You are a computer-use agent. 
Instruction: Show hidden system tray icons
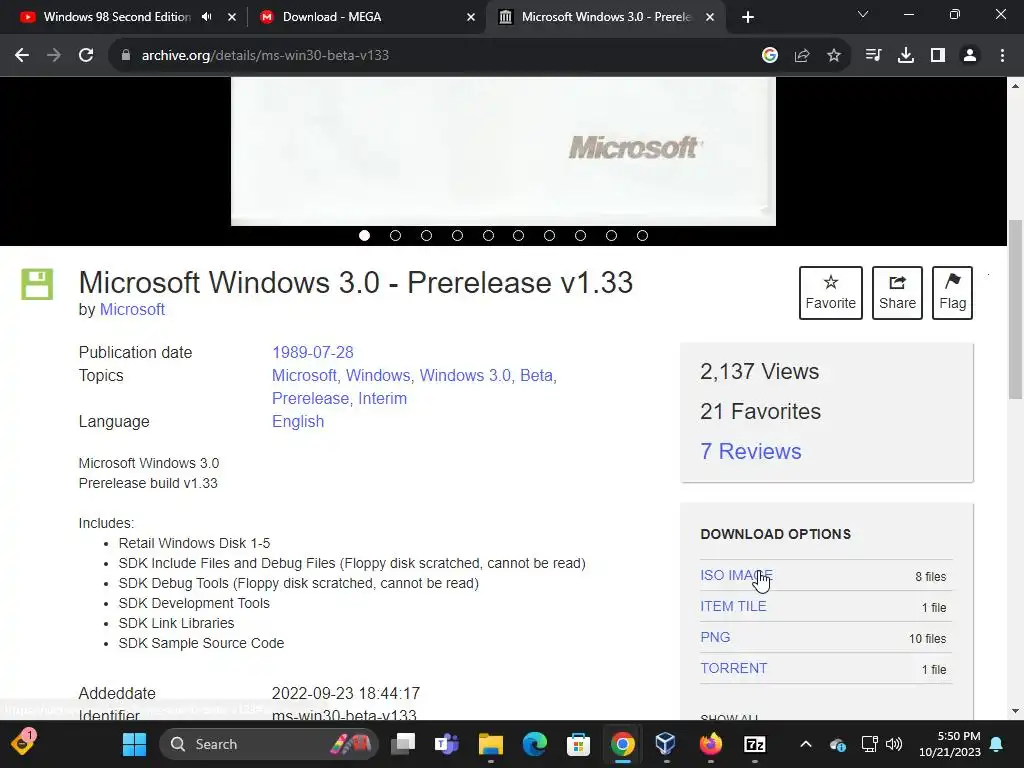point(806,744)
